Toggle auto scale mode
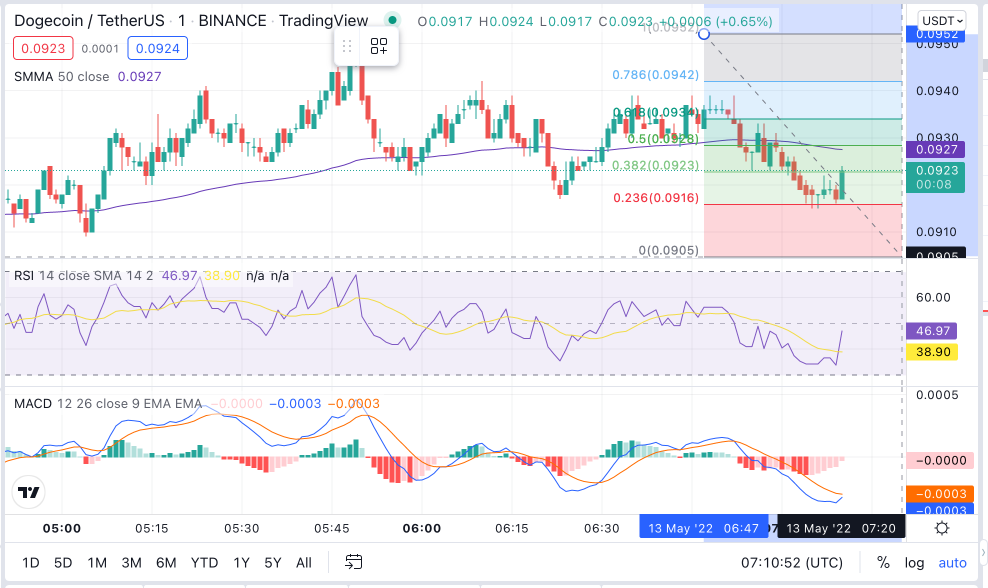The height and width of the screenshot is (588, 988). tap(953, 563)
